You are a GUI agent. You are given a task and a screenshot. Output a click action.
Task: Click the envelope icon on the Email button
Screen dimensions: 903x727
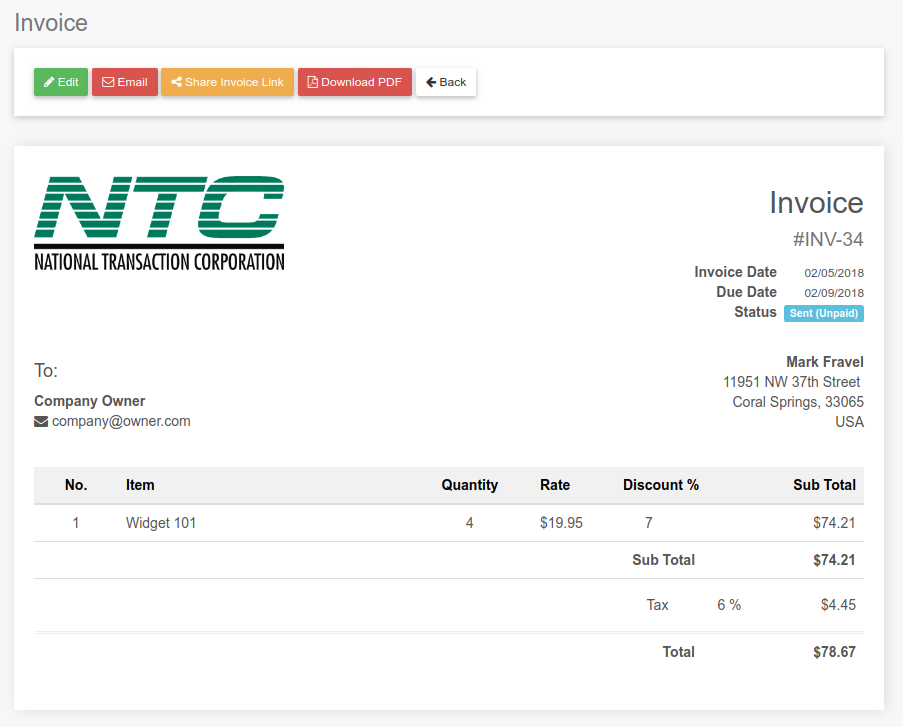(x=108, y=82)
